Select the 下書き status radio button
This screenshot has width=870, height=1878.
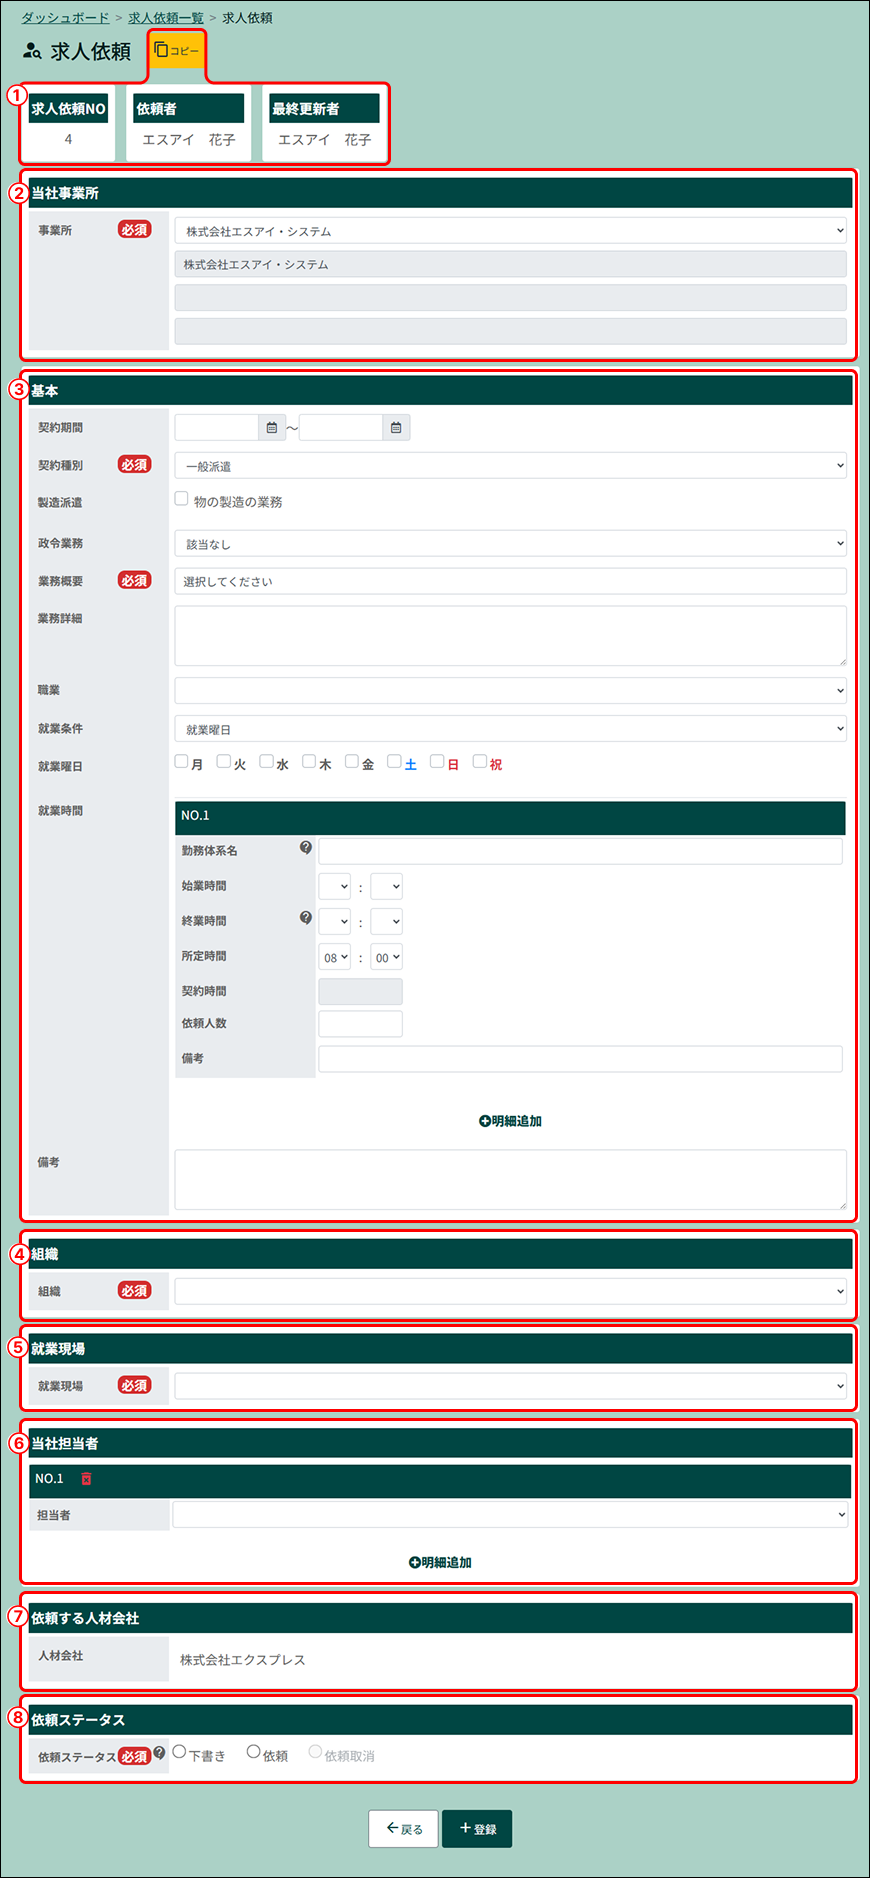pos(180,1752)
